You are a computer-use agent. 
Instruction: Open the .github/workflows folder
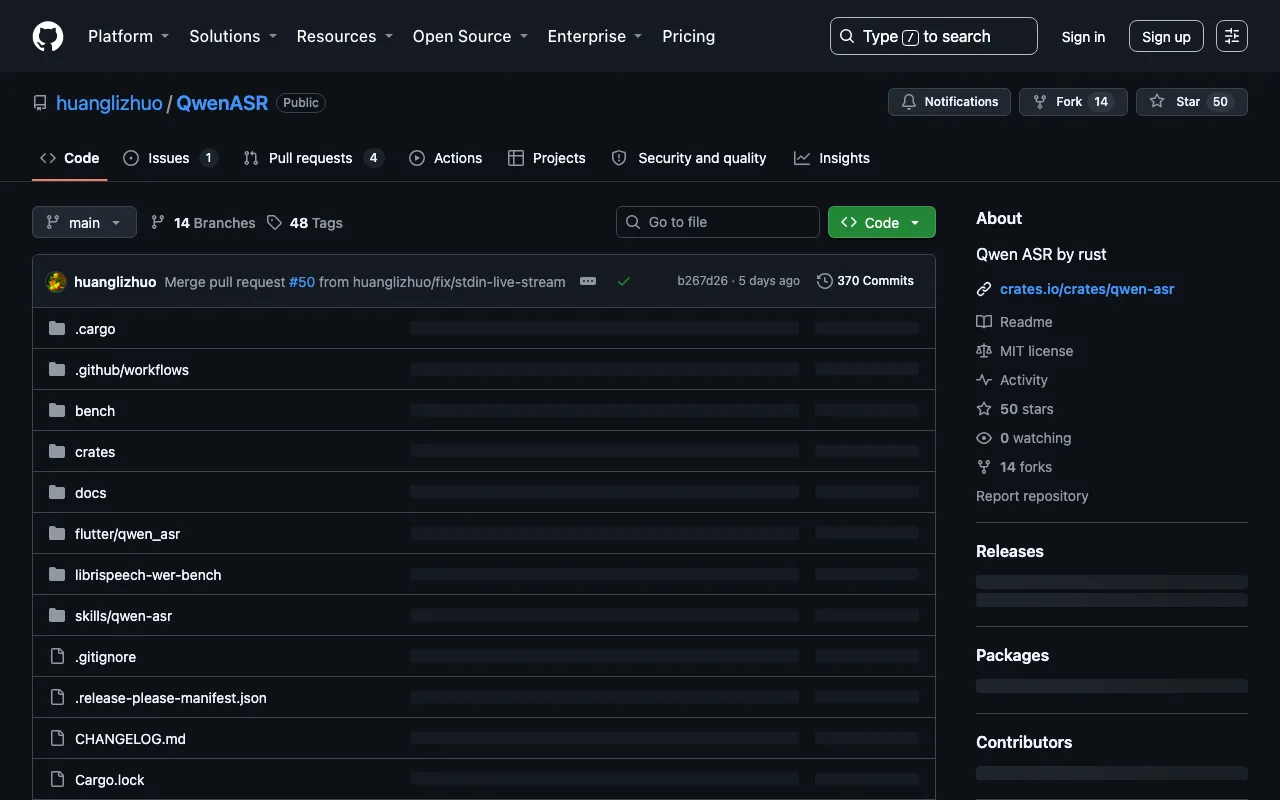point(132,370)
